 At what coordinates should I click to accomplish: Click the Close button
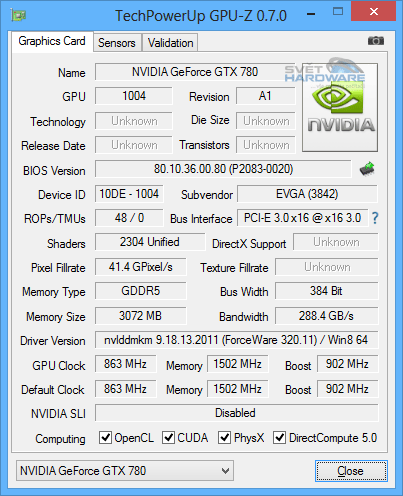[351, 471]
